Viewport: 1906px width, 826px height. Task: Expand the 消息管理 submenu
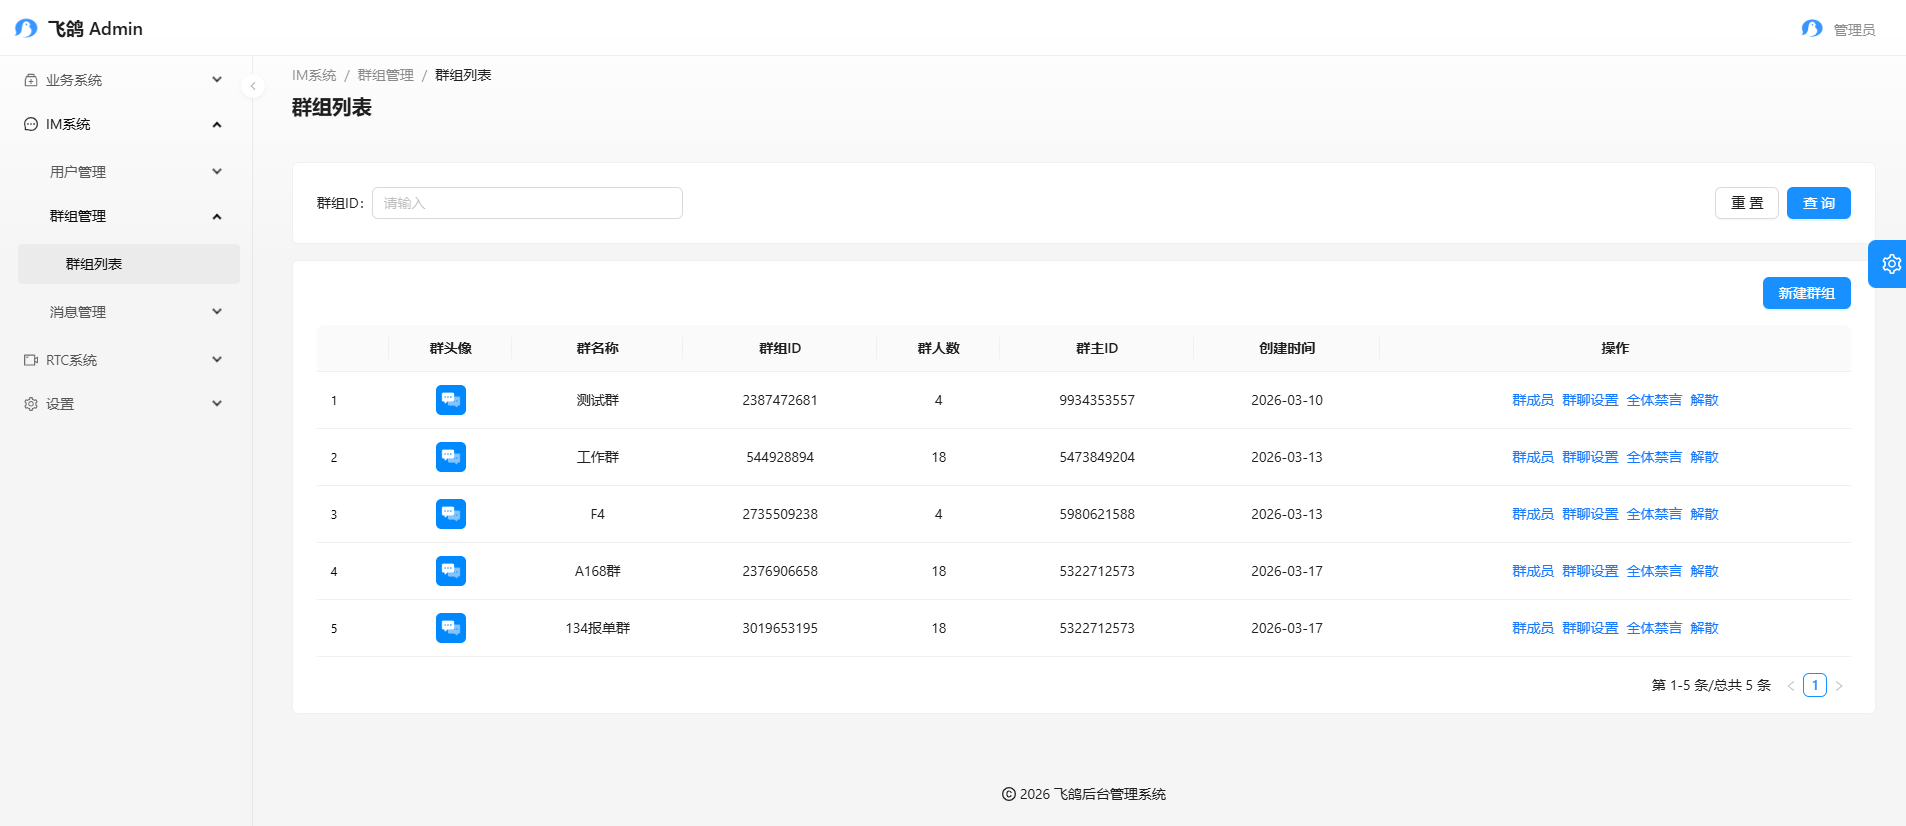[x=135, y=312]
